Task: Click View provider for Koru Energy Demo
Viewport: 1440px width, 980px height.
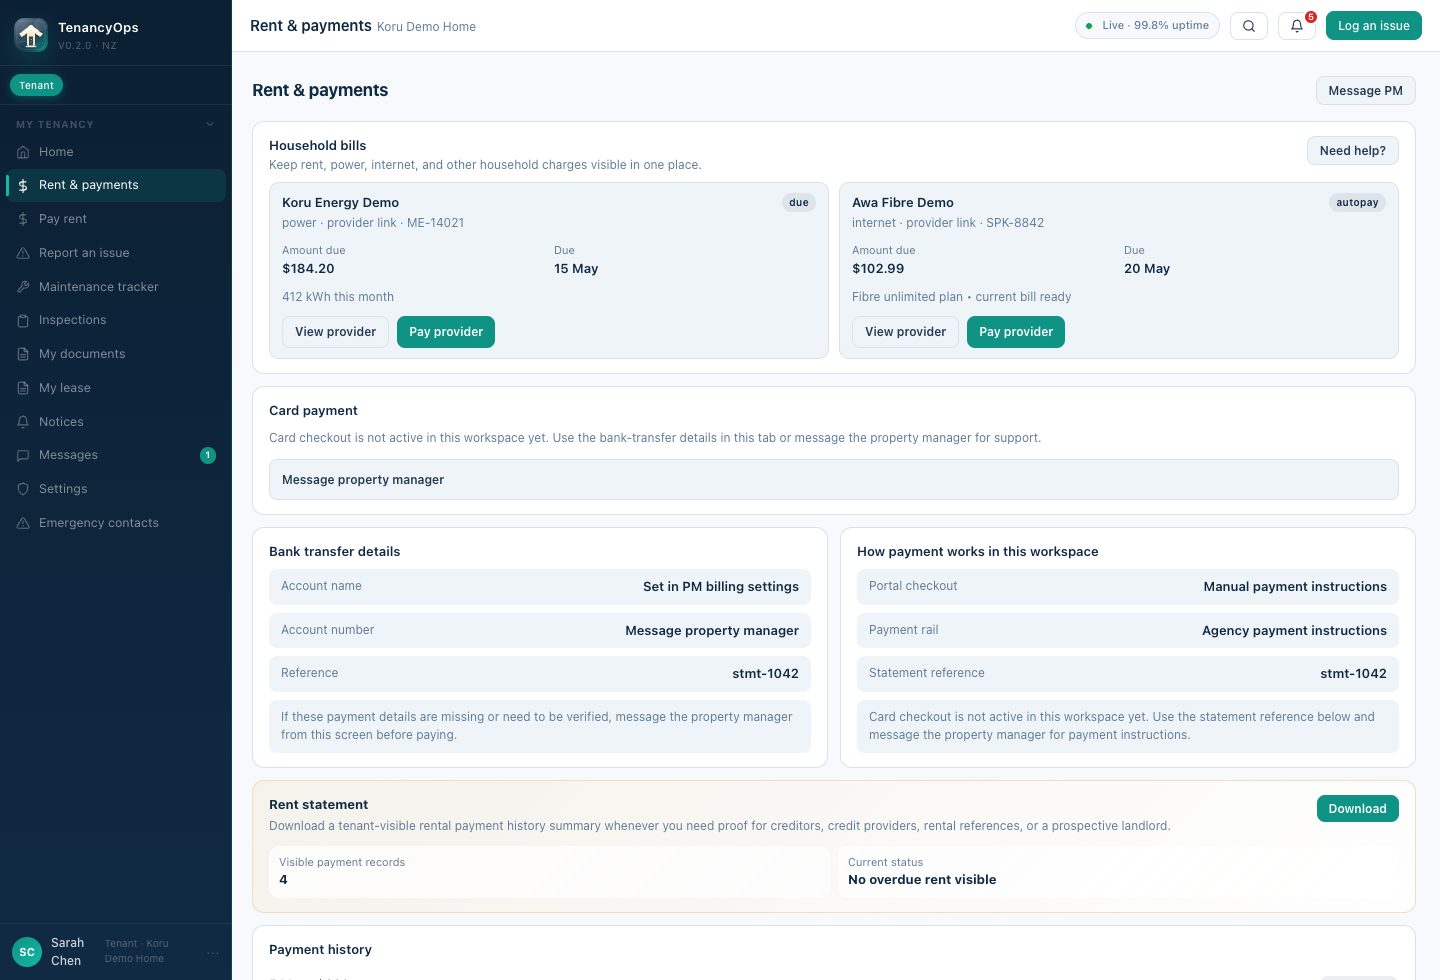Action: [335, 332]
